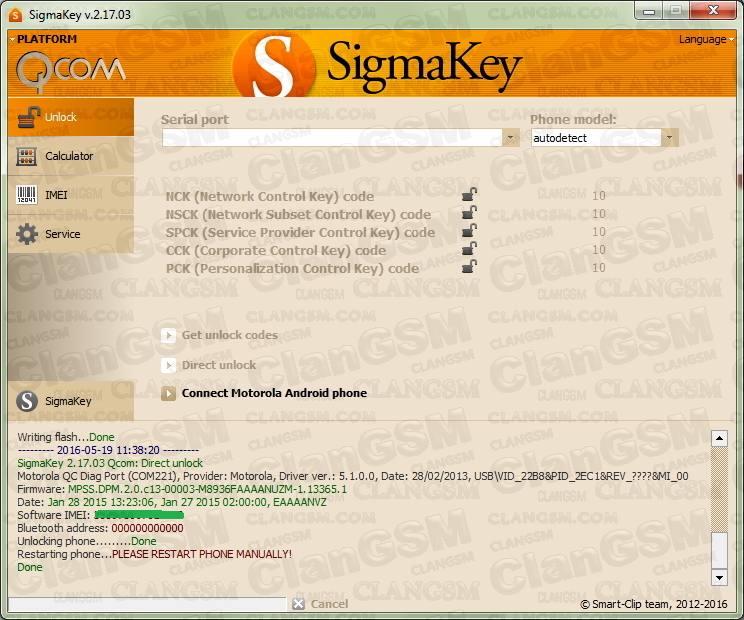Image resolution: width=744 pixels, height=620 pixels.
Task: Click the NCK attempts counter 10
Action: tap(599, 195)
